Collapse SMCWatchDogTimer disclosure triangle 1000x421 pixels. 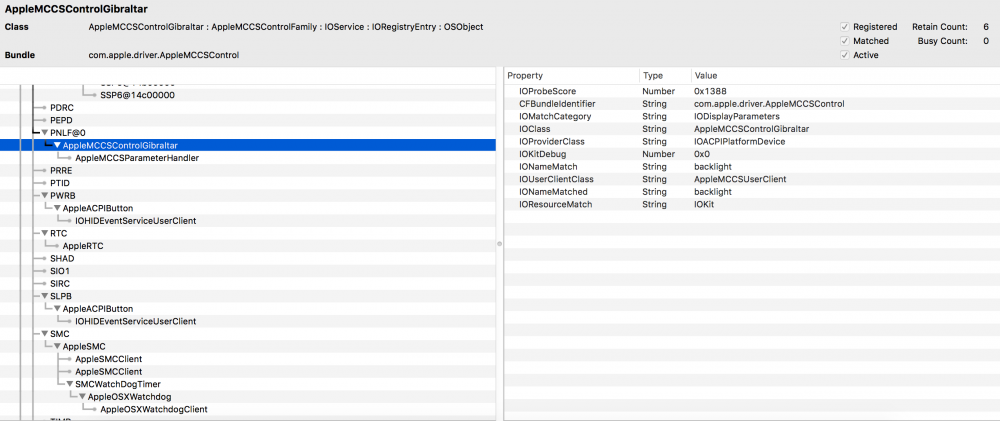tap(70, 384)
